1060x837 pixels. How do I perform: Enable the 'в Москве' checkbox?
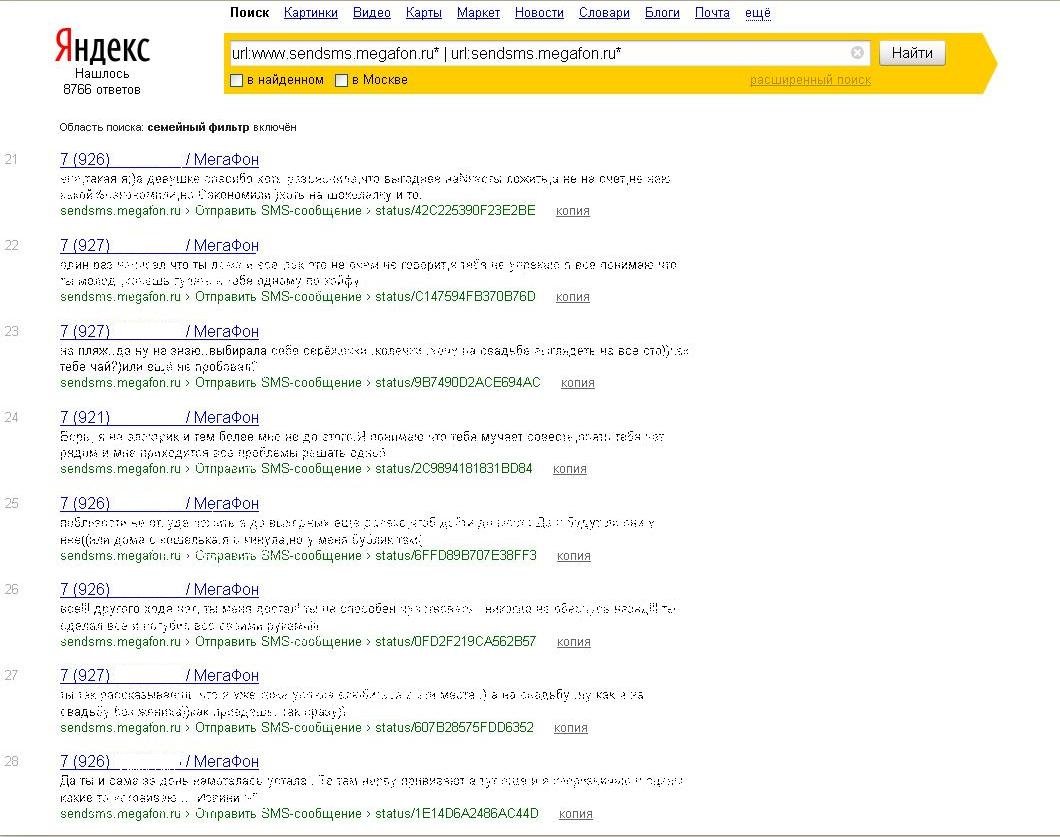click(x=341, y=80)
